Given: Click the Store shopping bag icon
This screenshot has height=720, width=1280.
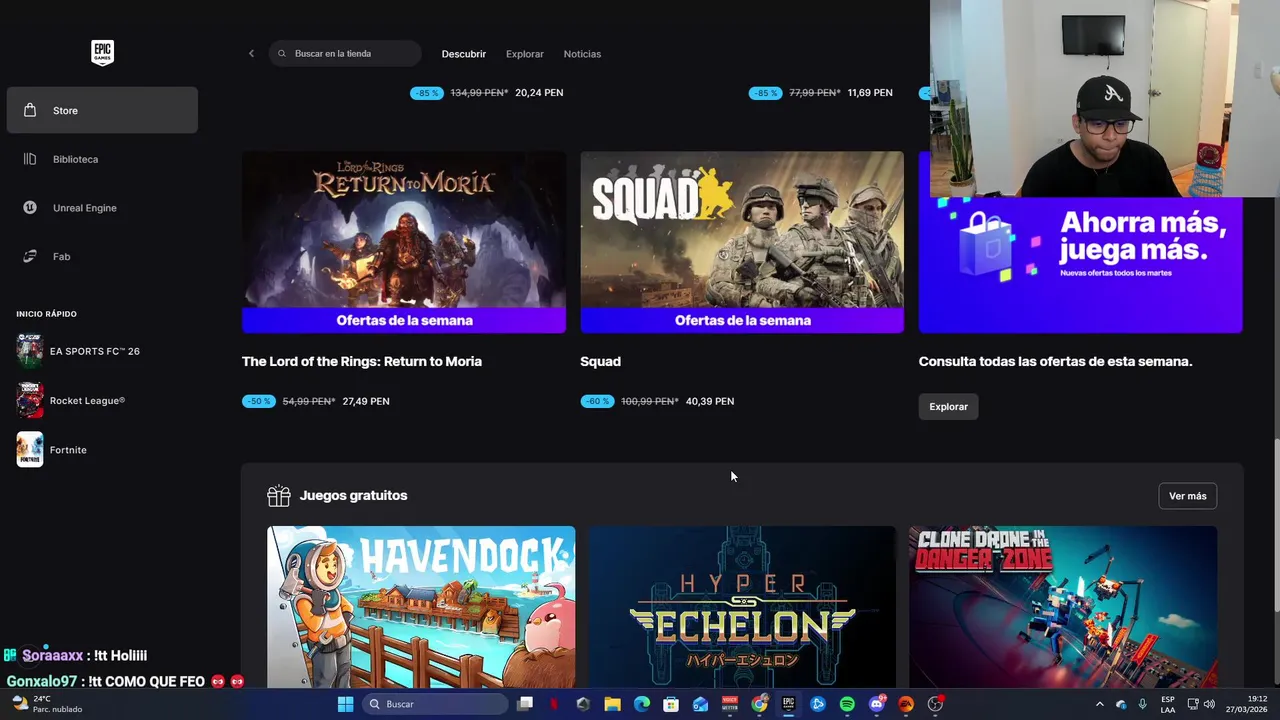Looking at the screenshot, I should tap(30, 110).
